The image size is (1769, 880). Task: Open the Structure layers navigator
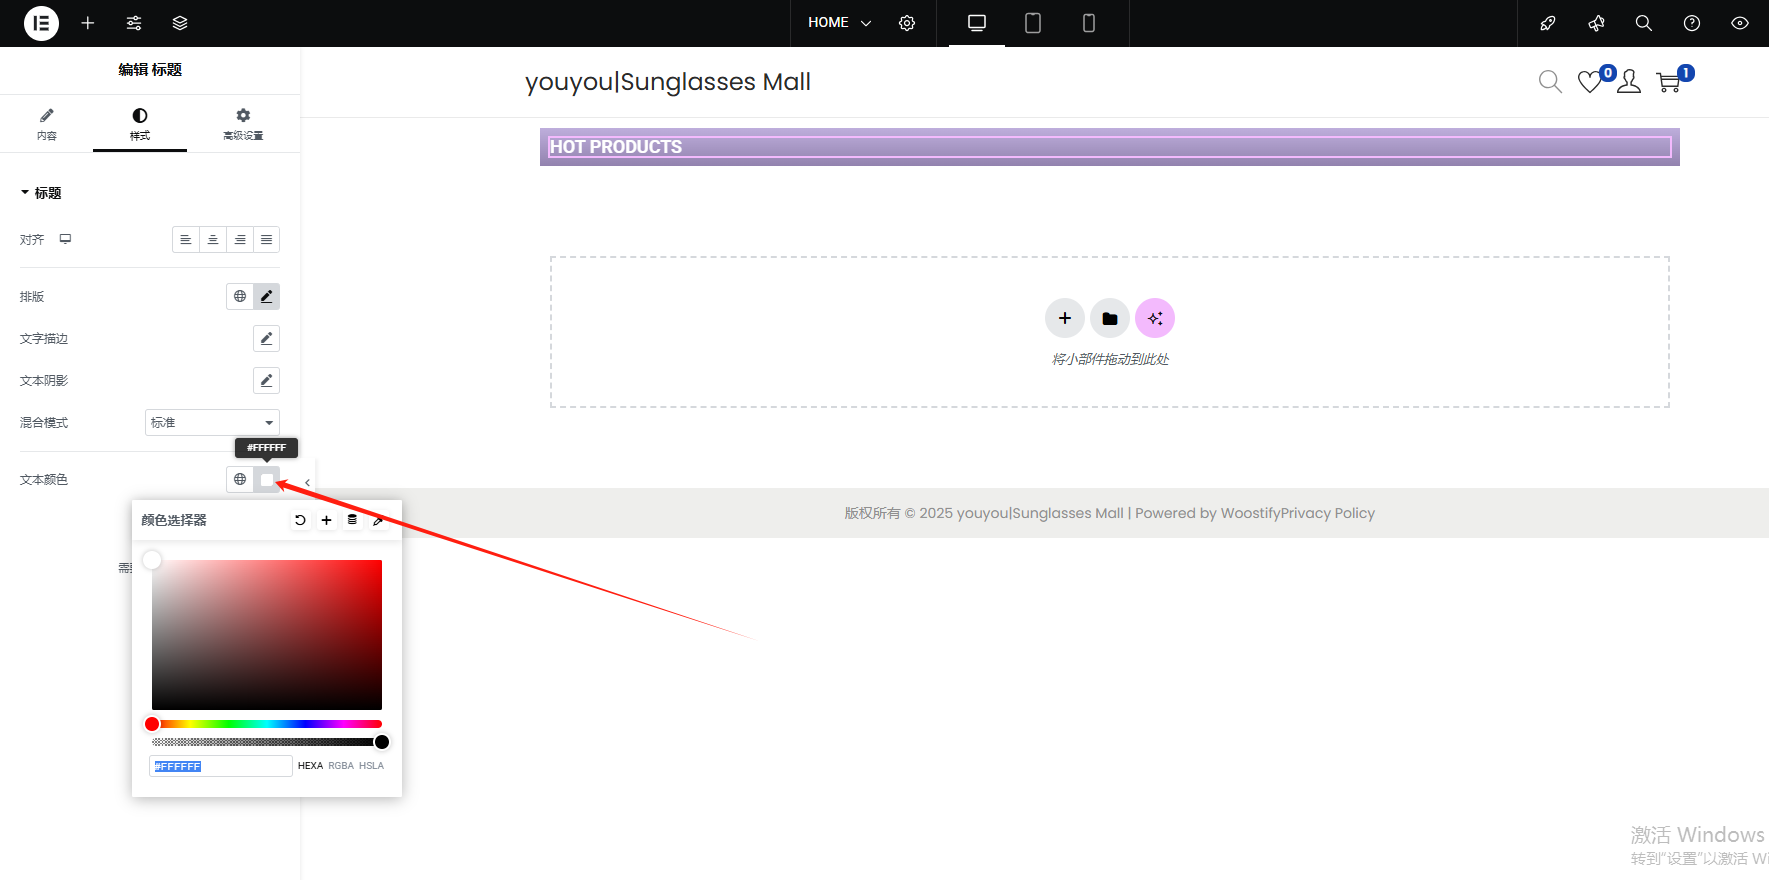coord(180,23)
